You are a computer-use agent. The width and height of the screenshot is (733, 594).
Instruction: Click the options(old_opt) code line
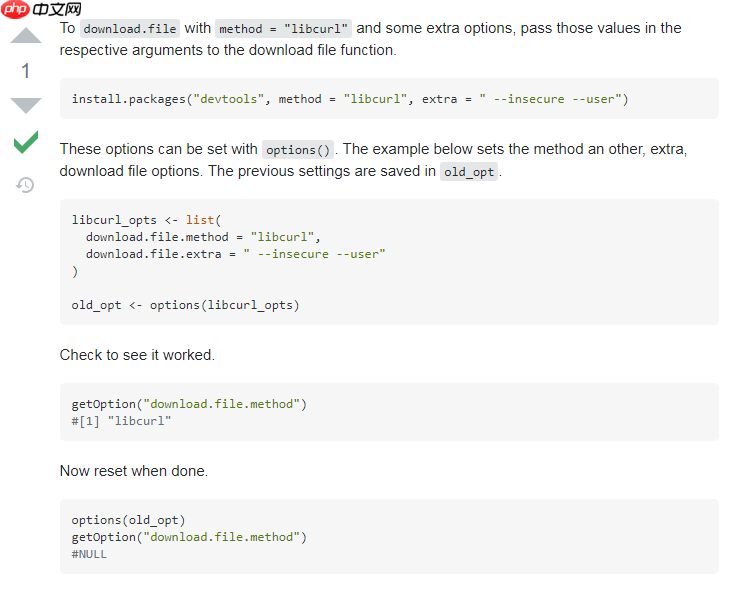(x=129, y=520)
